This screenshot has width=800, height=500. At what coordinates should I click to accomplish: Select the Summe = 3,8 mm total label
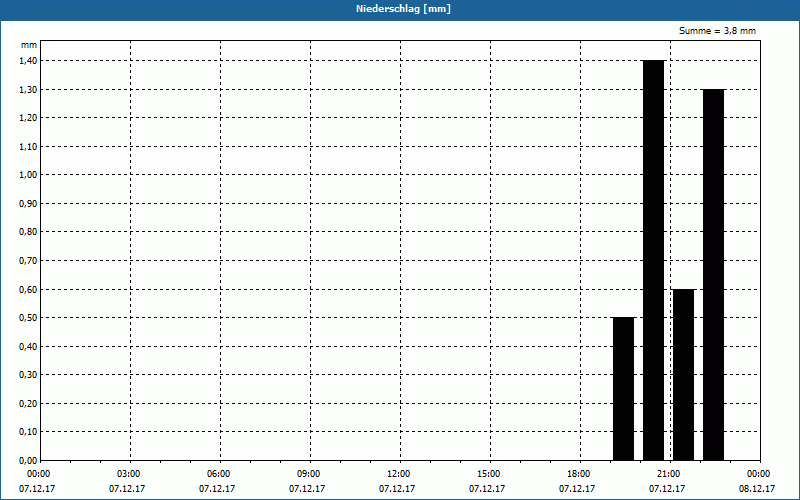pos(717,31)
